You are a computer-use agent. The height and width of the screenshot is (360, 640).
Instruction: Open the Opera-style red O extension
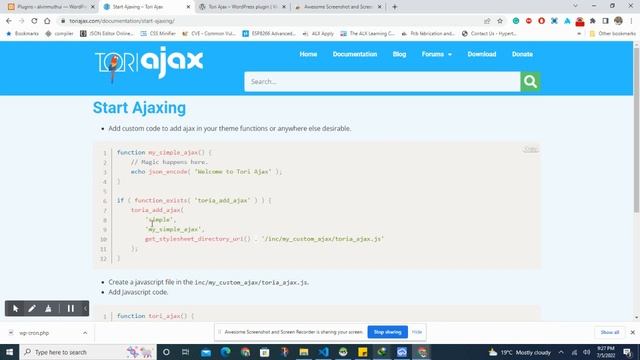coord(541,21)
